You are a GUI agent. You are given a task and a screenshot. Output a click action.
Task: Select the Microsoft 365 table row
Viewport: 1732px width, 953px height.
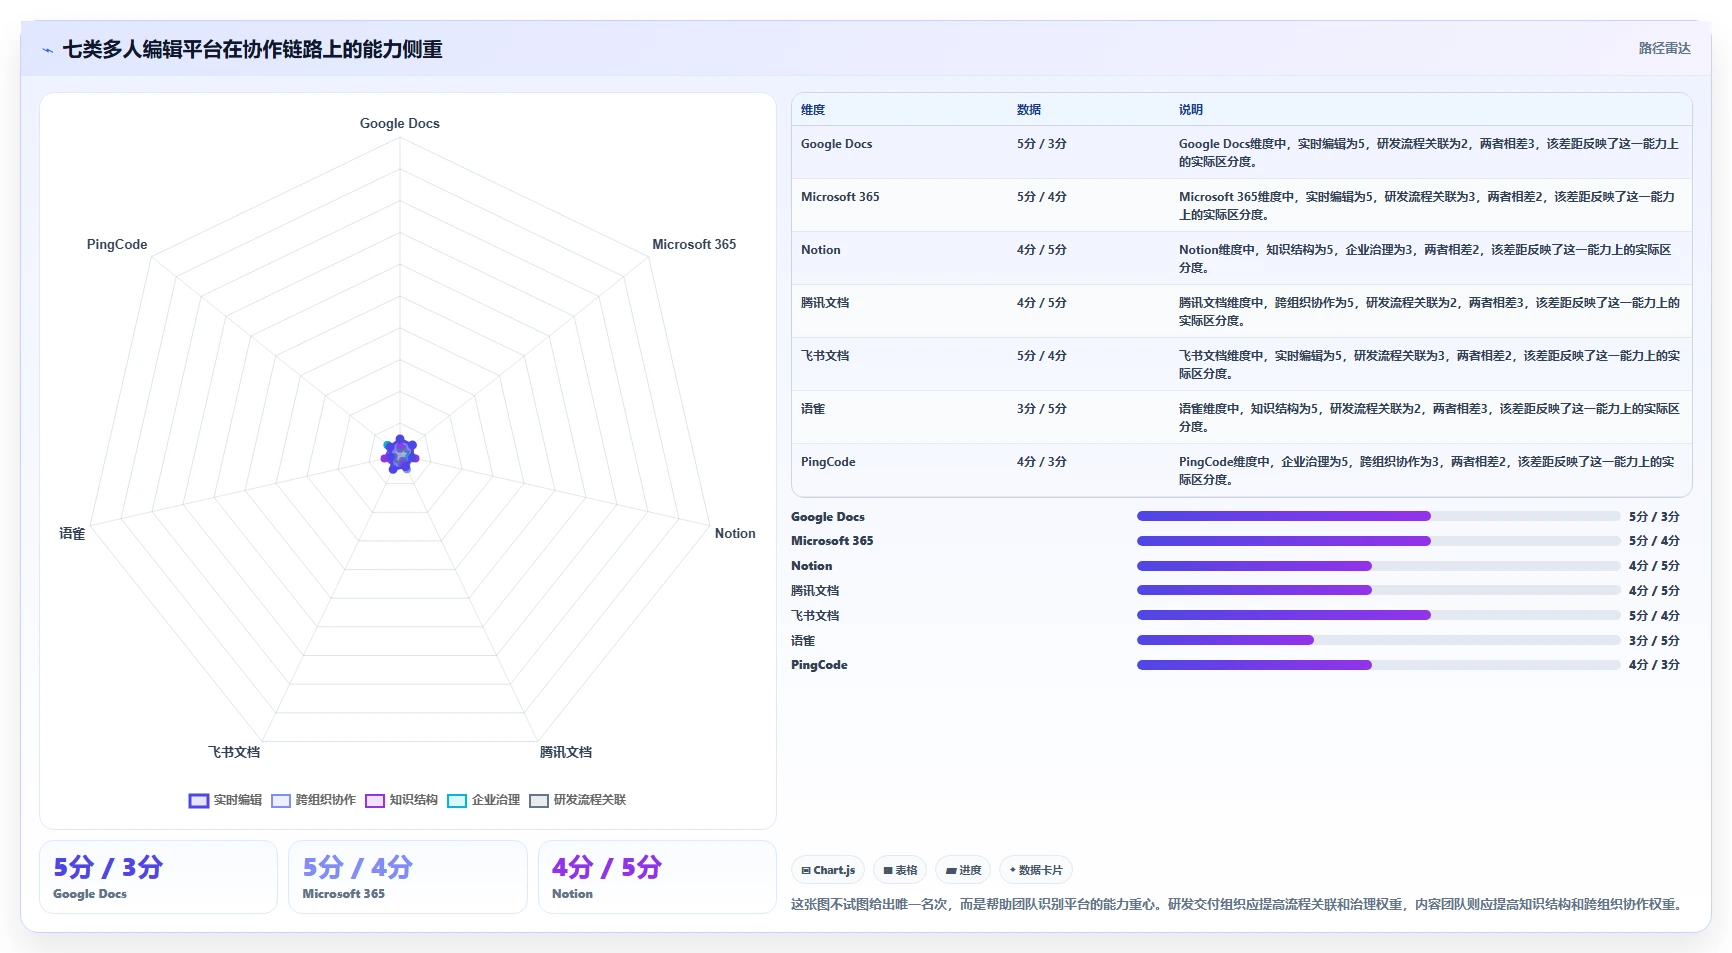1241,205
